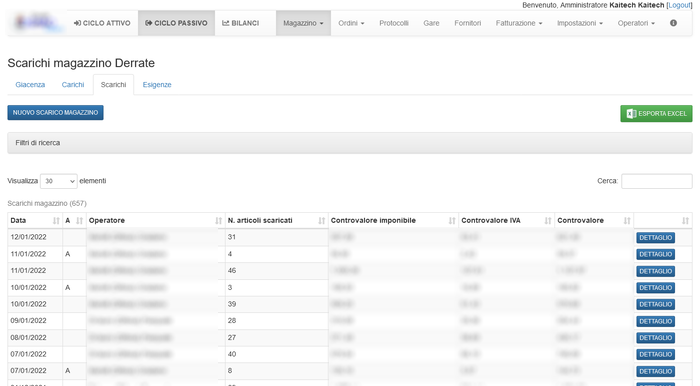Open DETTAGLIO for row with 8 articles
Viewport: 700px width, 386px height.
tap(655, 371)
